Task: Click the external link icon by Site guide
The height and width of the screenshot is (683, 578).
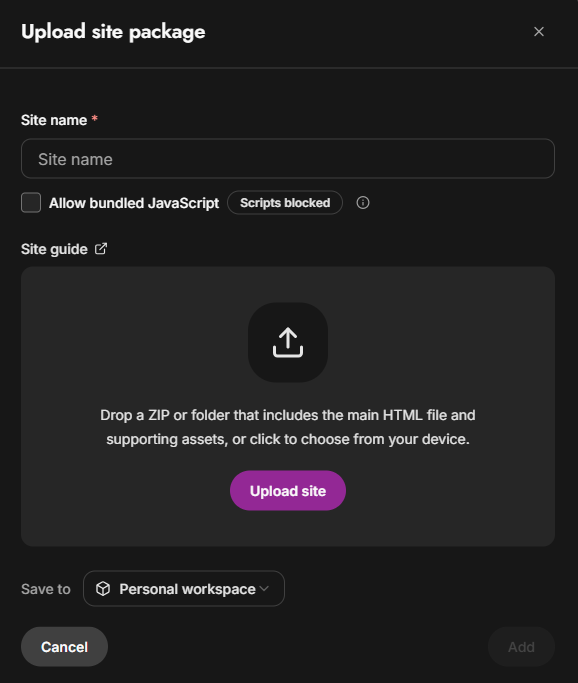Action: point(101,249)
